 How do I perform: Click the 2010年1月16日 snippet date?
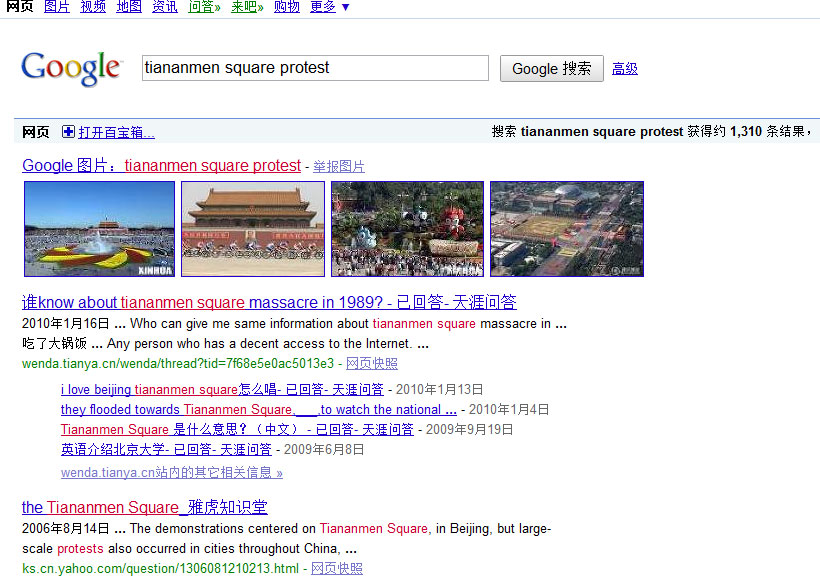(66, 324)
